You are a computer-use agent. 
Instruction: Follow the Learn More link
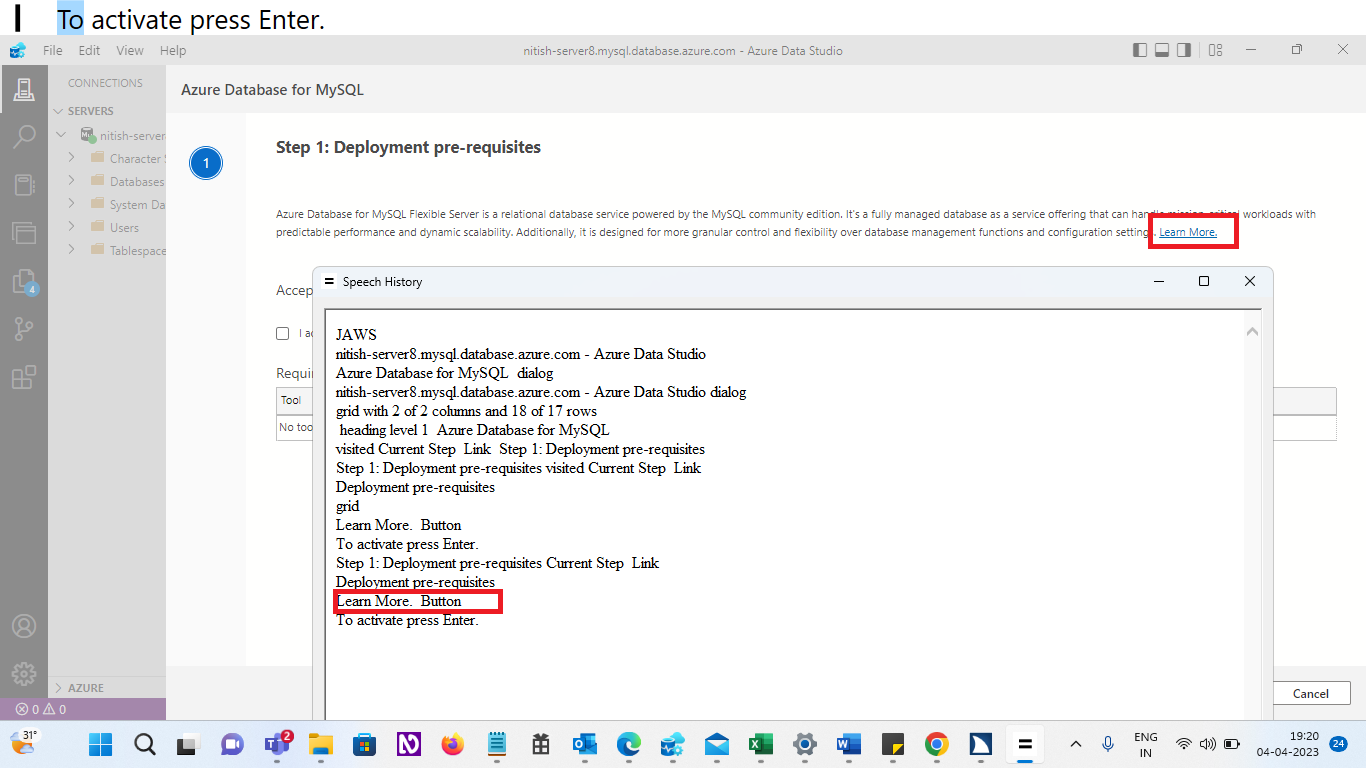(1190, 231)
